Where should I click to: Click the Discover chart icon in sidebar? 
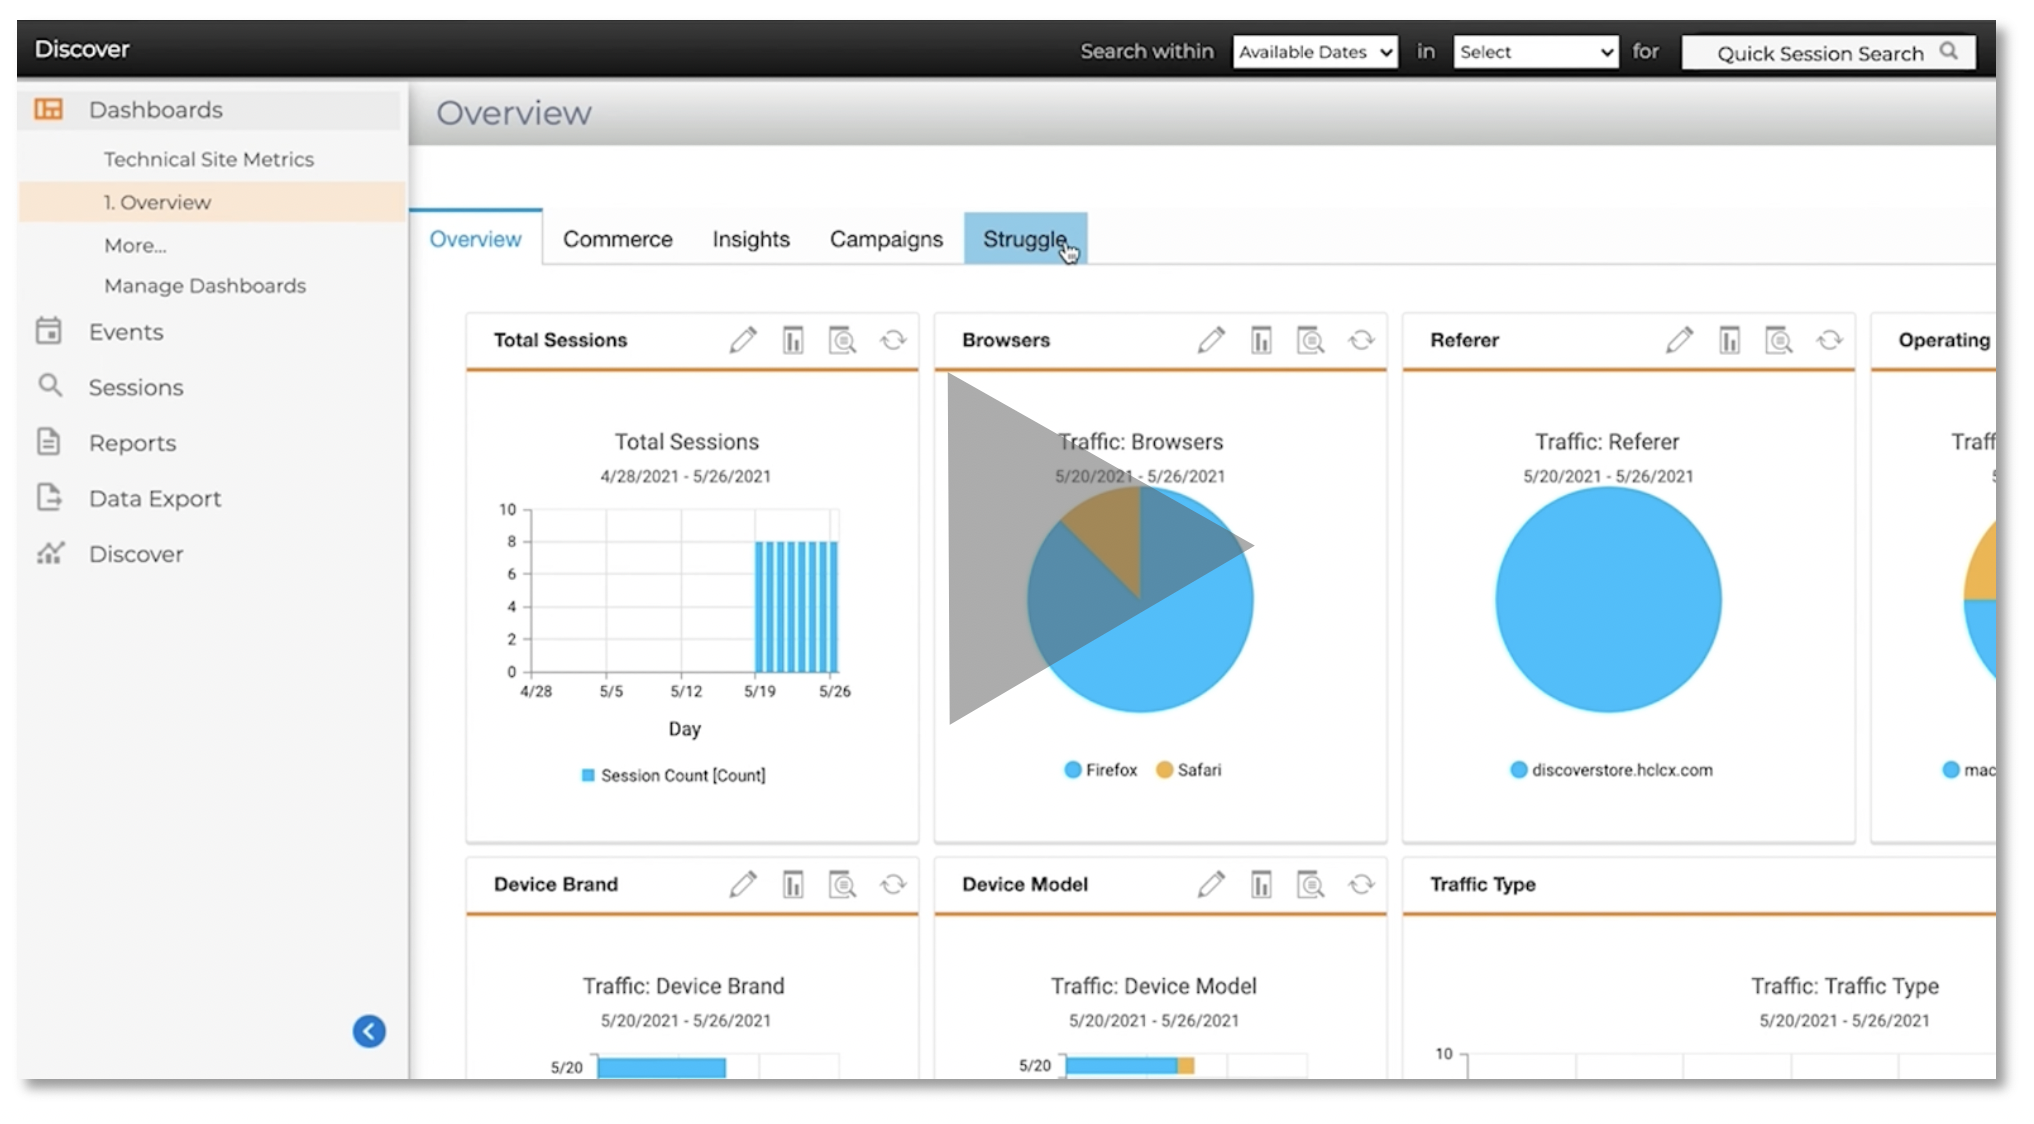pyautogui.click(x=50, y=553)
